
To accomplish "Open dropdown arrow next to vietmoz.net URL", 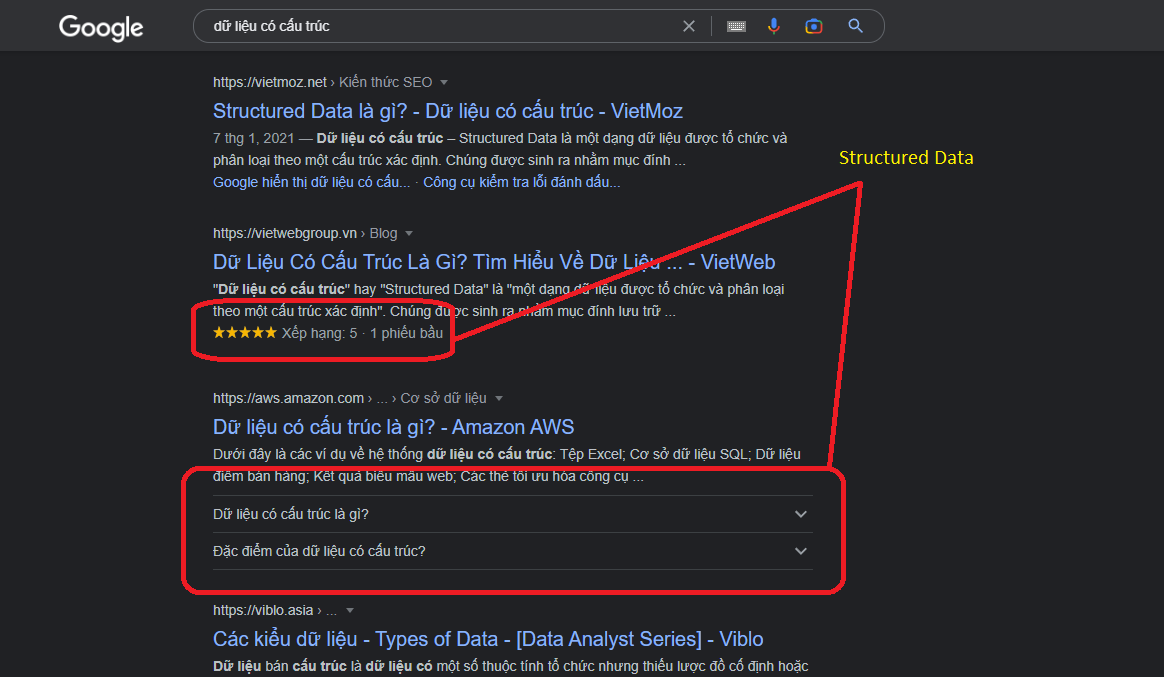I will pos(444,82).
